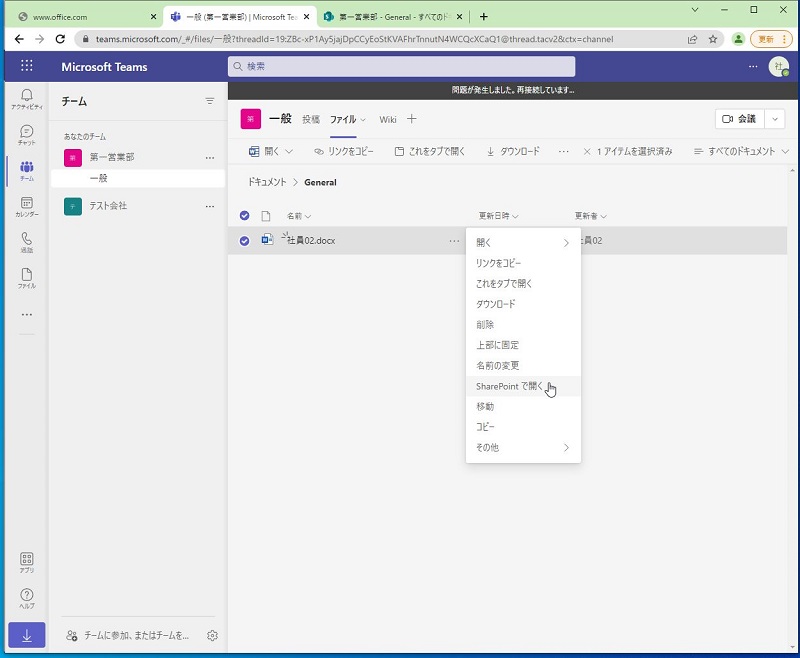800x658 pixels.
Task: Choose SharePoint で開く from context menu
Action: point(523,387)
